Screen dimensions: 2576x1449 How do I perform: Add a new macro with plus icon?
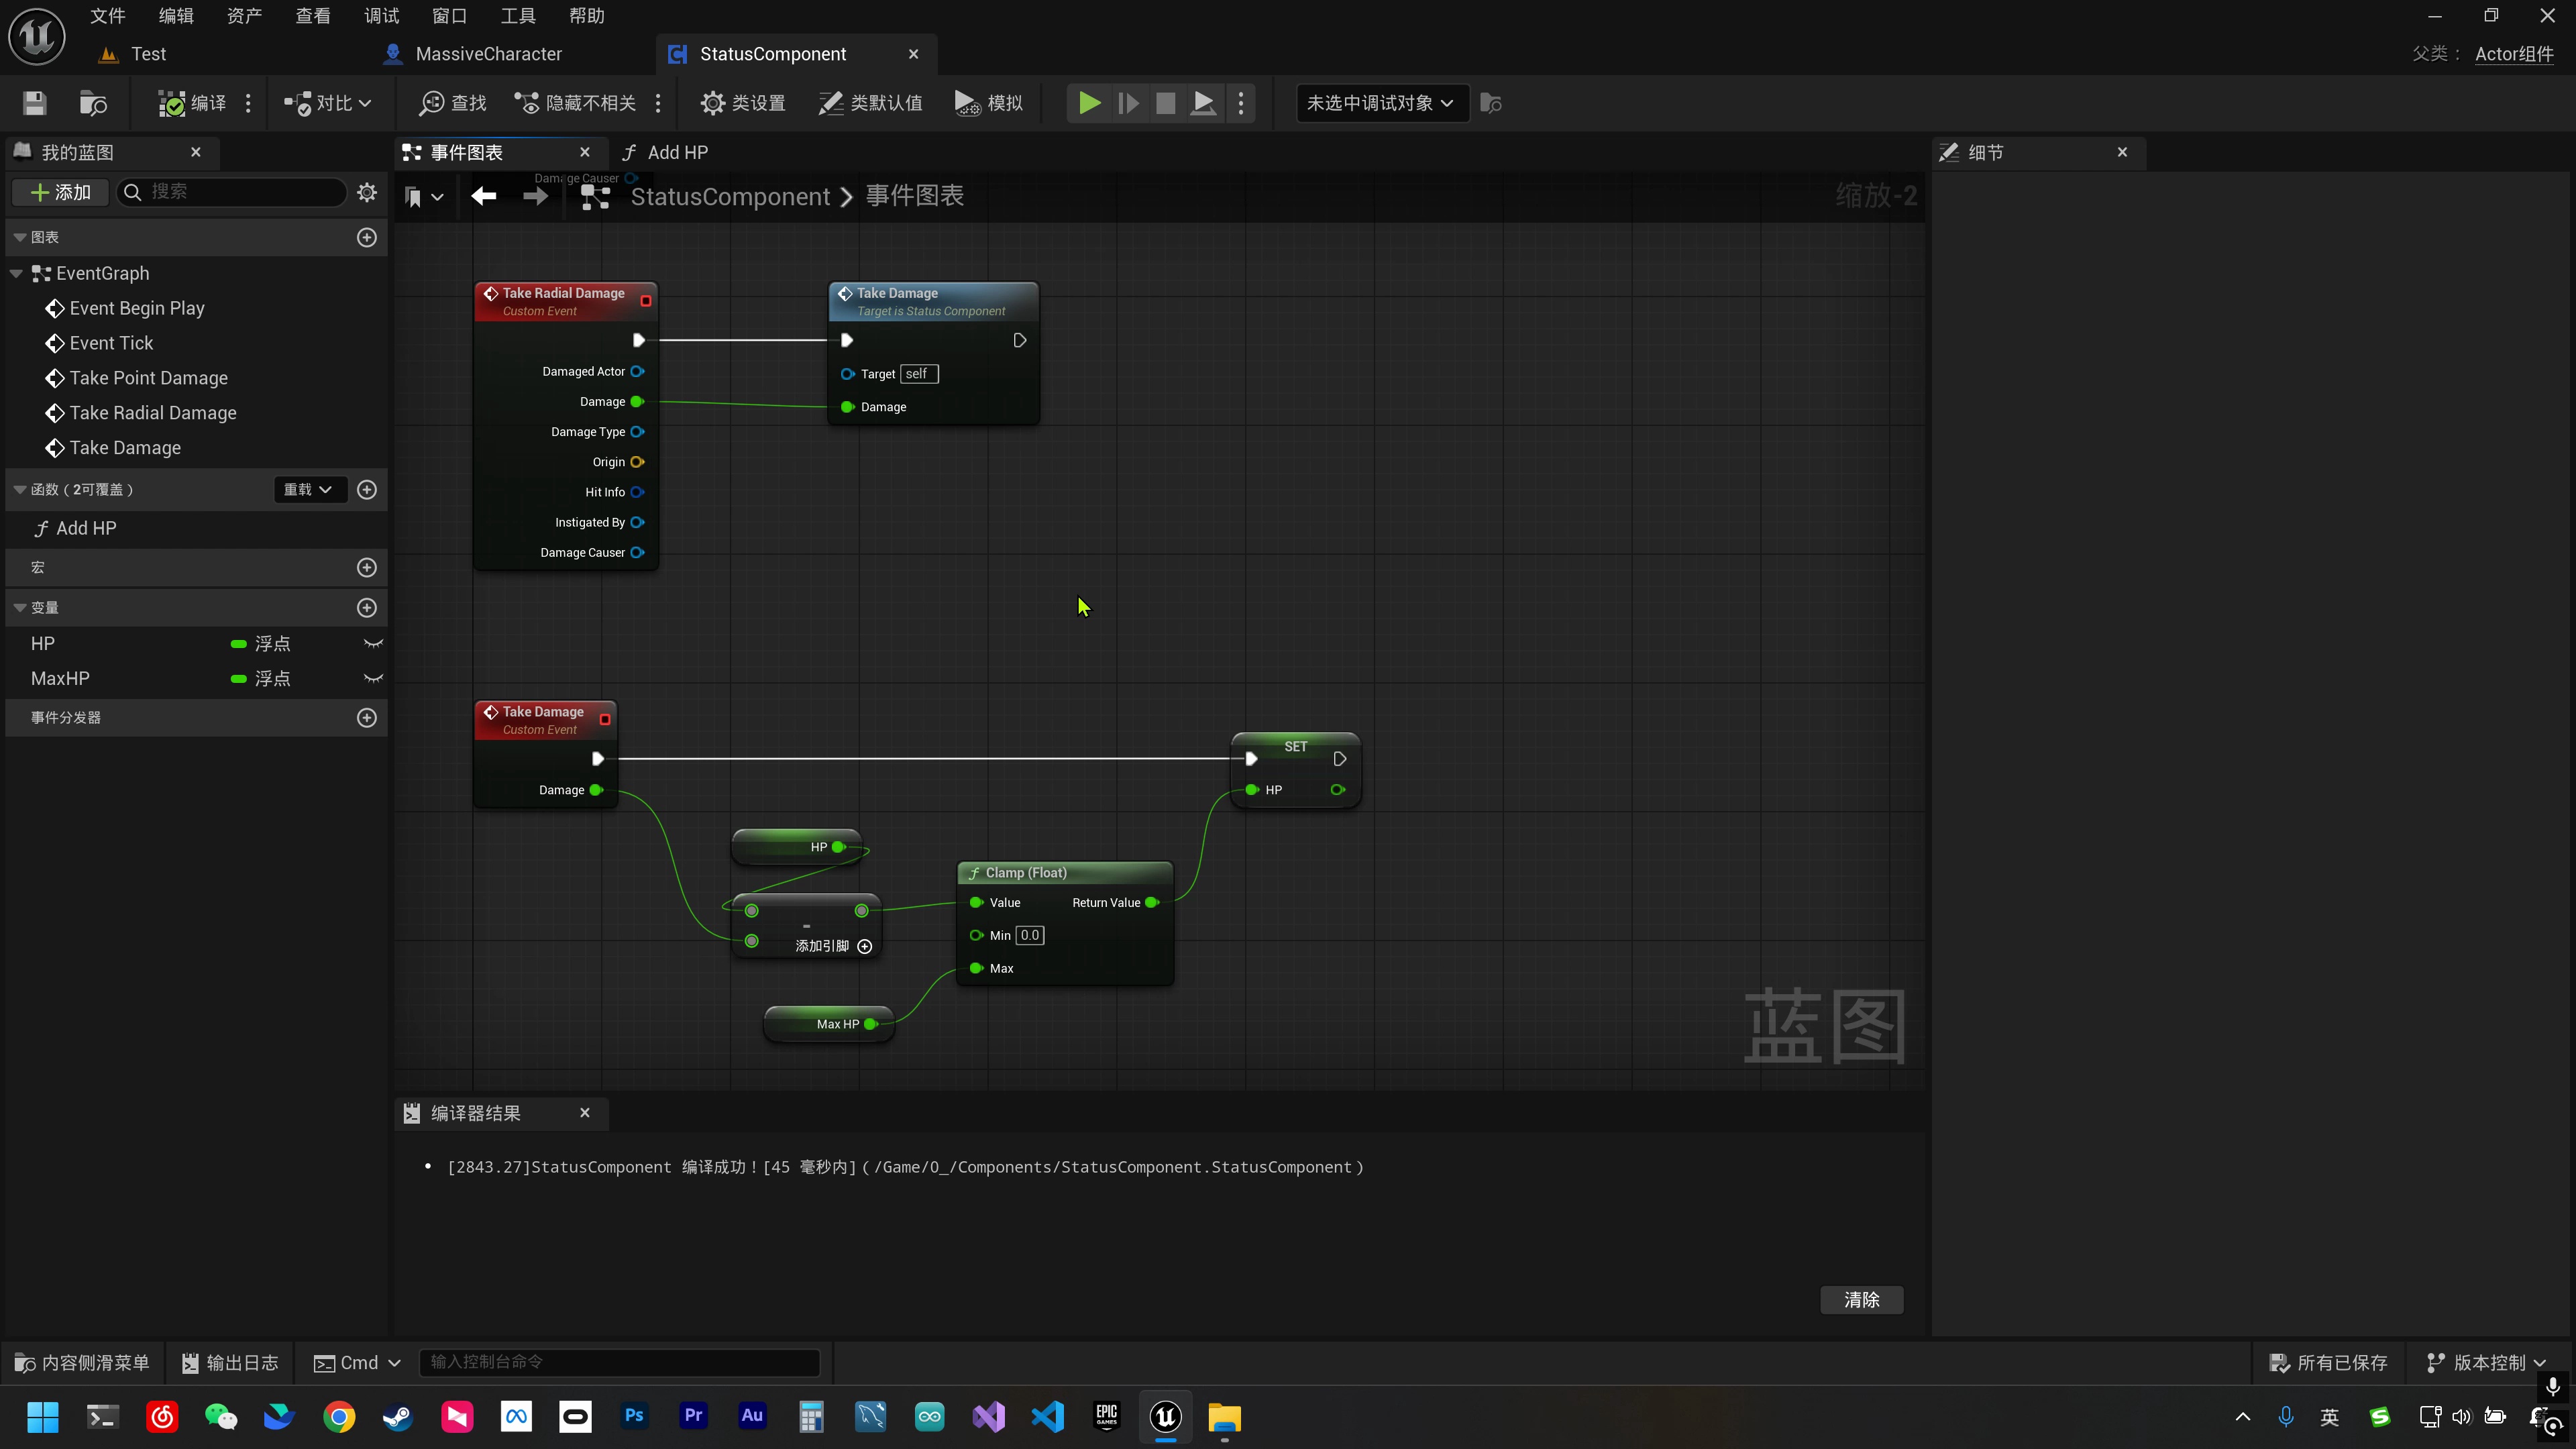[367, 567]
